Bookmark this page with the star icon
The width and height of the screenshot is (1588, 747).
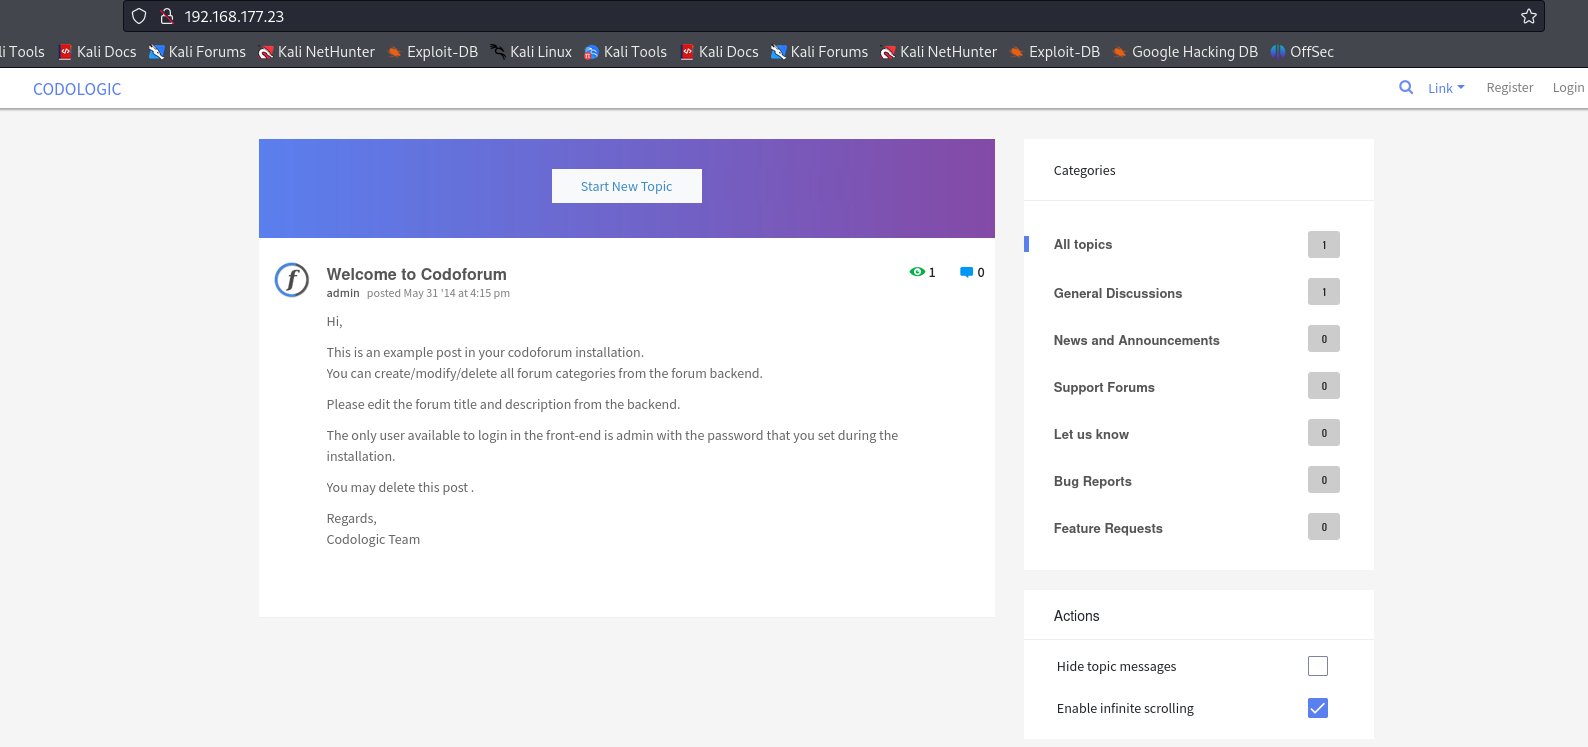pos(1529,16)
